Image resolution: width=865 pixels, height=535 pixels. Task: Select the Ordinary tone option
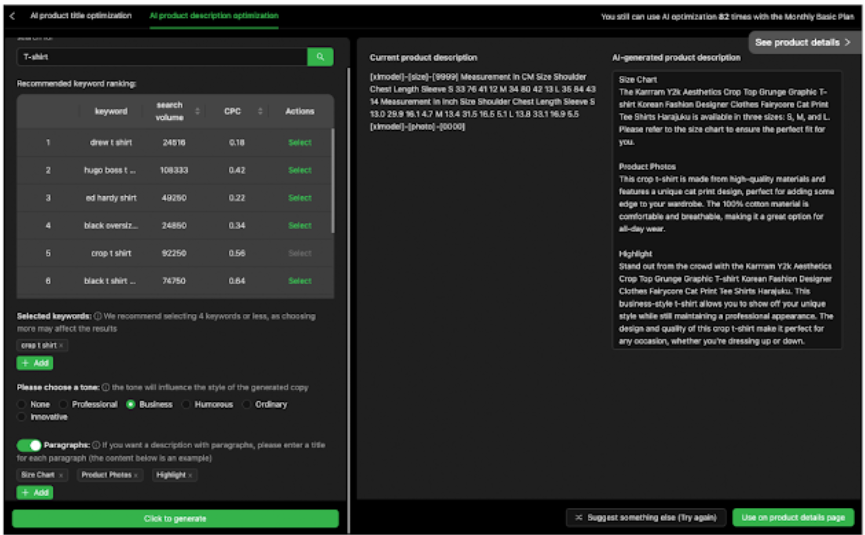coord(247,404)
